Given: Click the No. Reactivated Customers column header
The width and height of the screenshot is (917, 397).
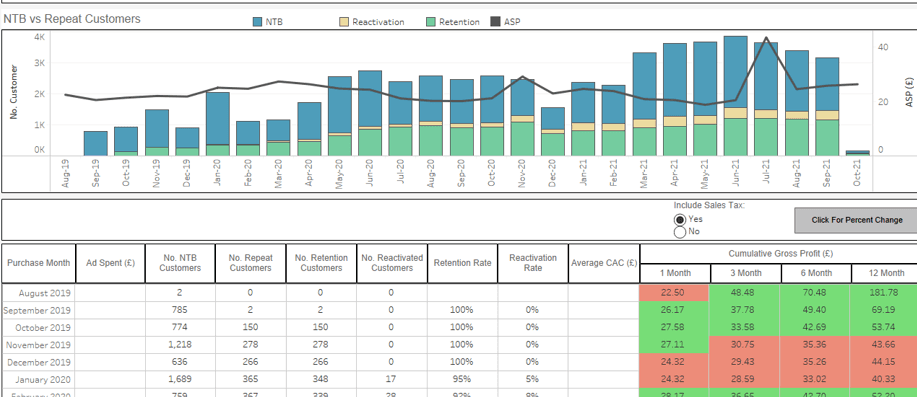Looking at the screenshot, I should (x=392, y=263).
